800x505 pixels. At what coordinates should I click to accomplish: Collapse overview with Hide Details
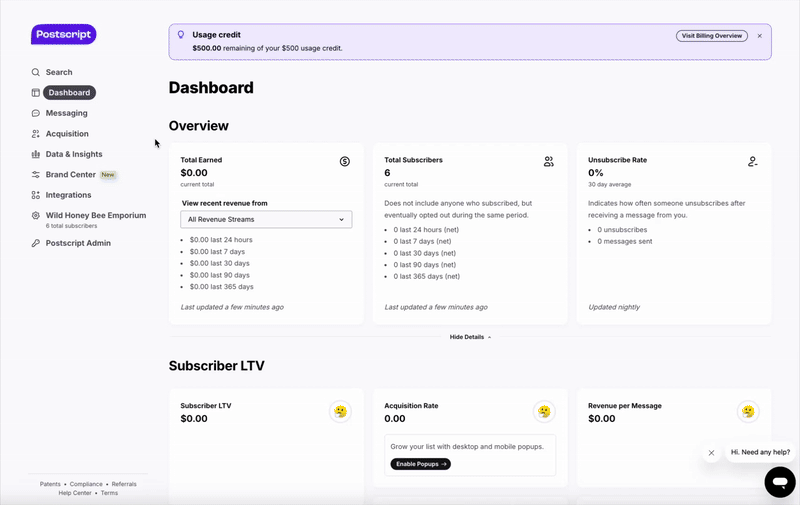point(470,337)
